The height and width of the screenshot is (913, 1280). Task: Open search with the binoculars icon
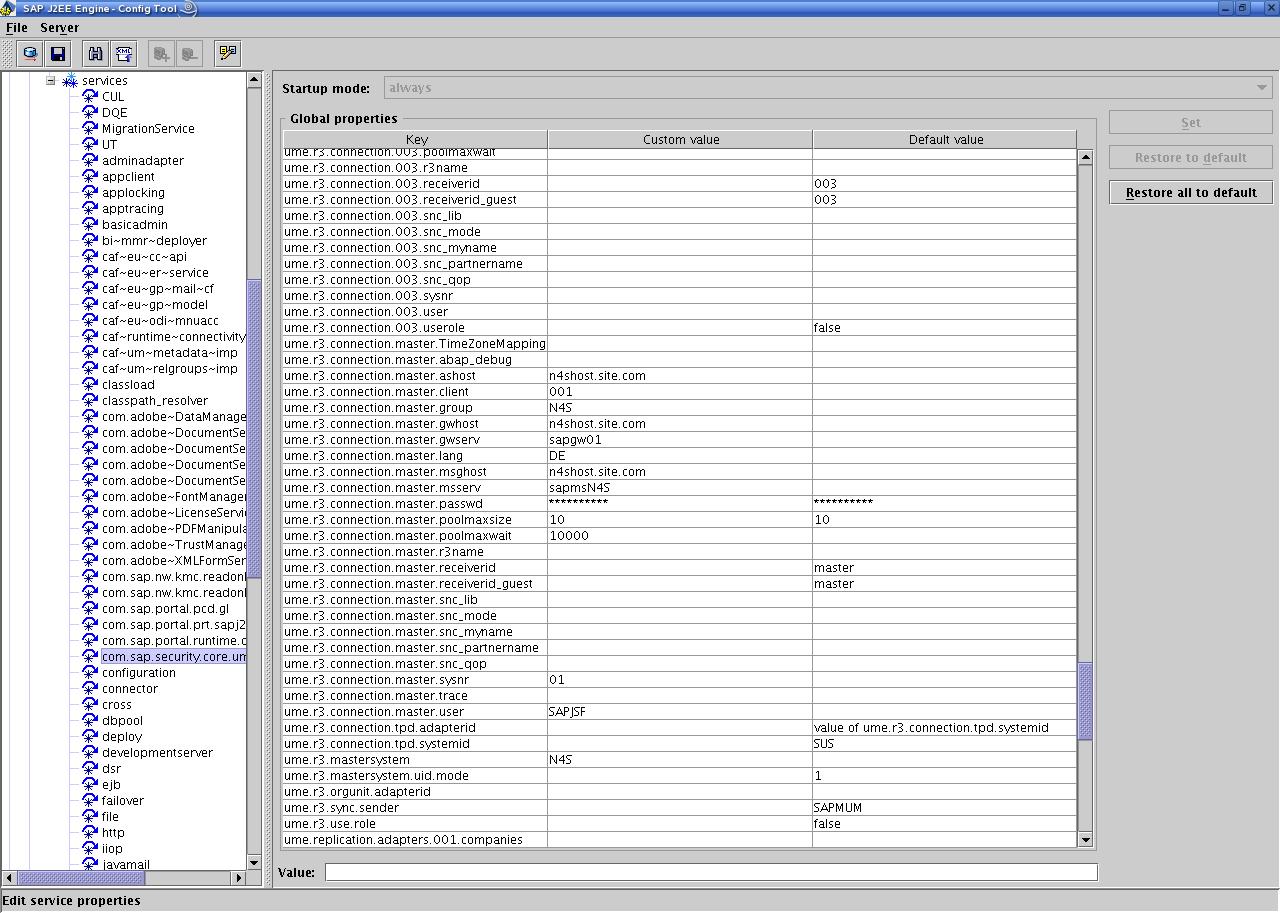[x=95, y=54]
